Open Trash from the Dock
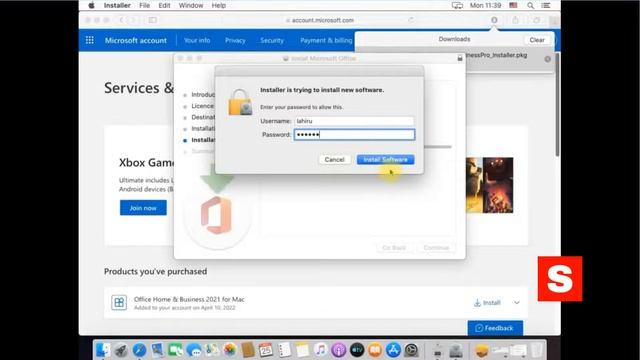The image size is (640, 360). [537, 350]
